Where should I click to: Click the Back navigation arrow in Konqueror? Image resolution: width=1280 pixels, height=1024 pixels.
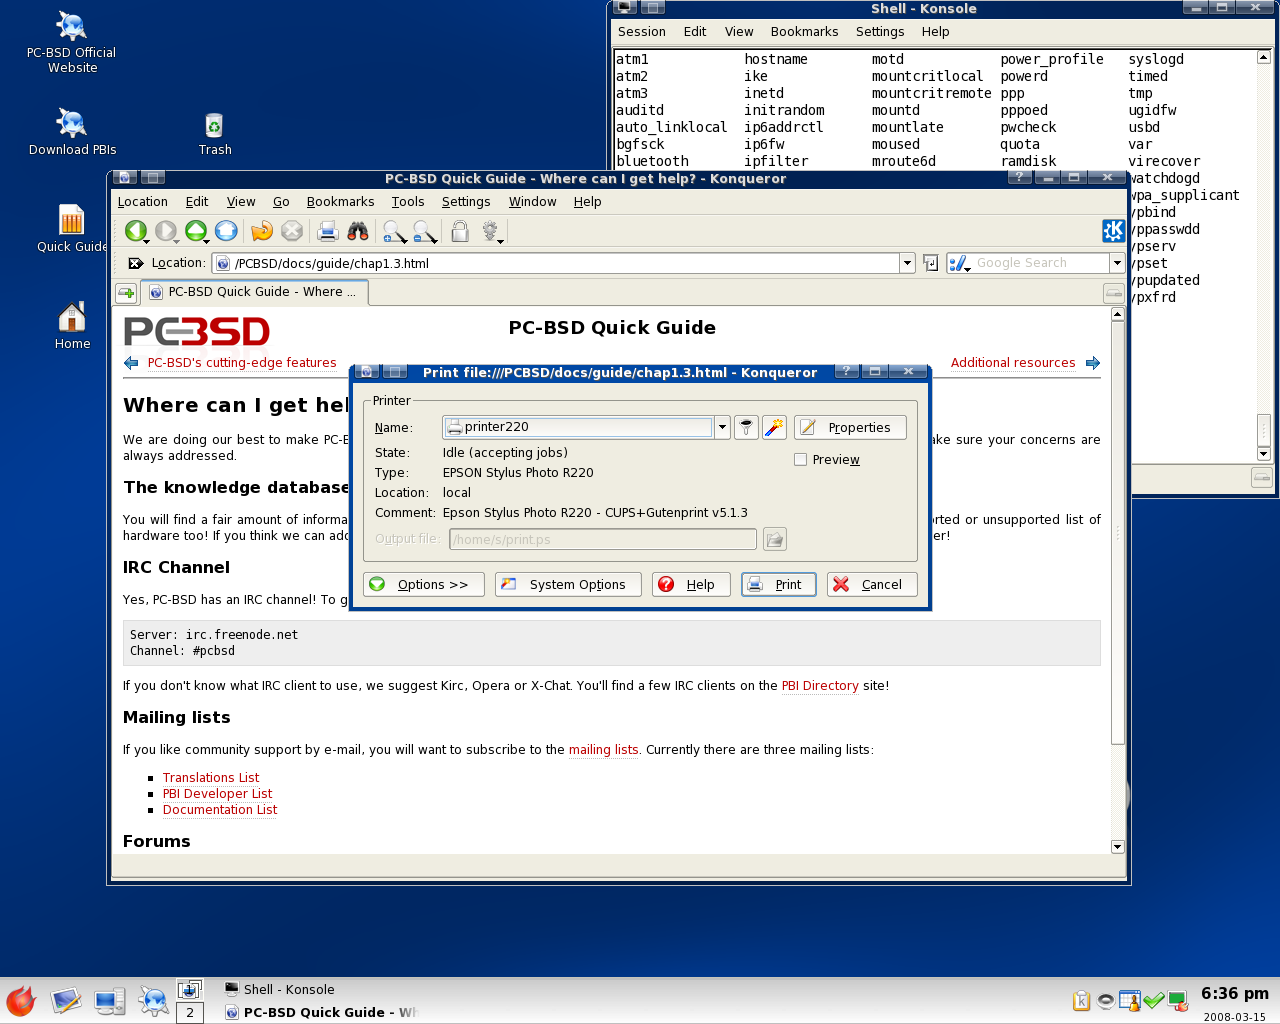(135, 231)
